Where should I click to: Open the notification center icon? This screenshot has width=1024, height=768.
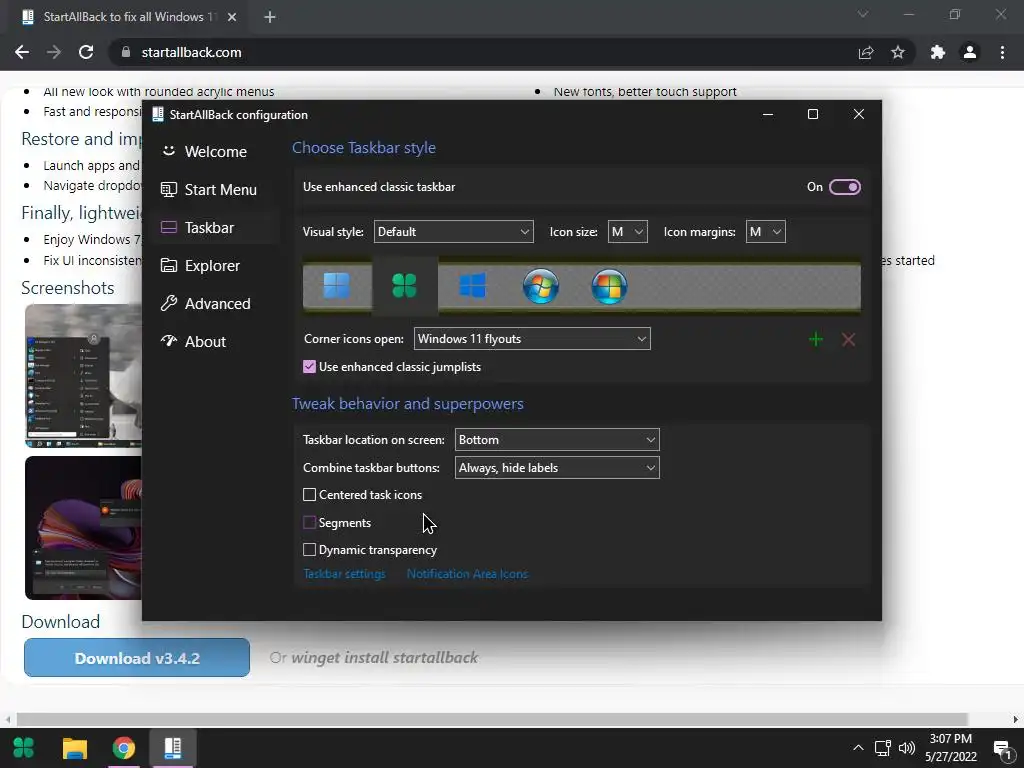pos(1002,749)
